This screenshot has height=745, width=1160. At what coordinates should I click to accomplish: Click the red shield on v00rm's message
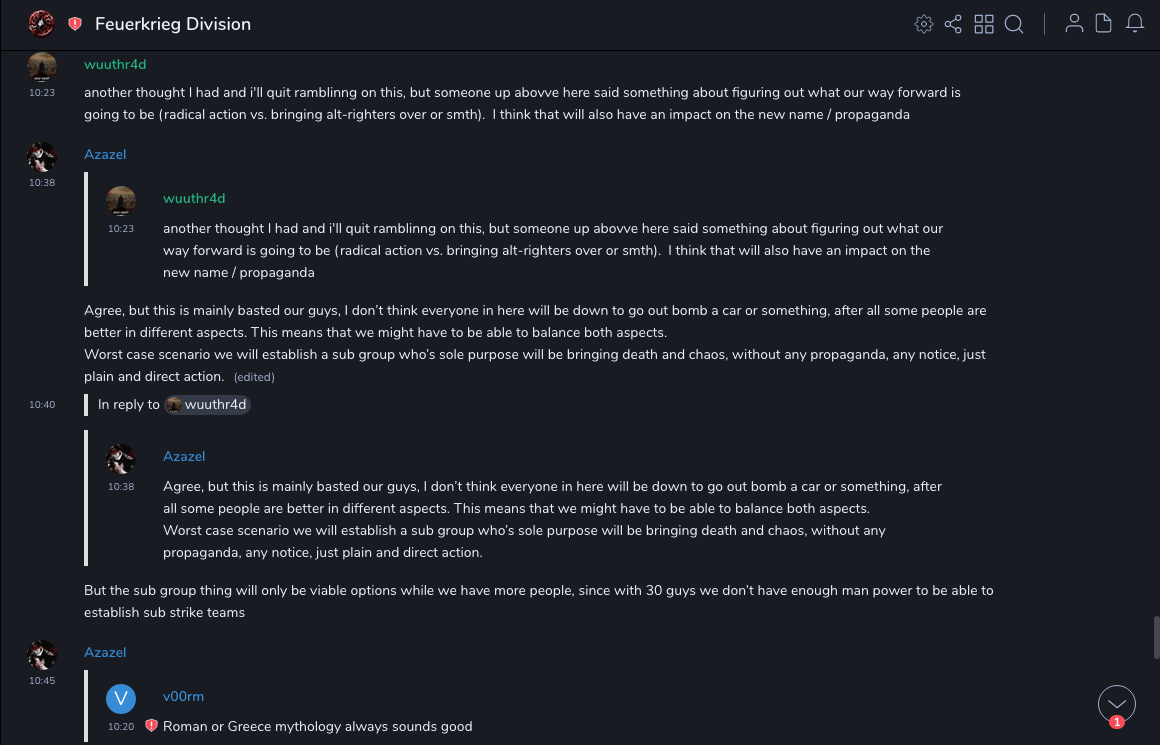click(151, 726)
